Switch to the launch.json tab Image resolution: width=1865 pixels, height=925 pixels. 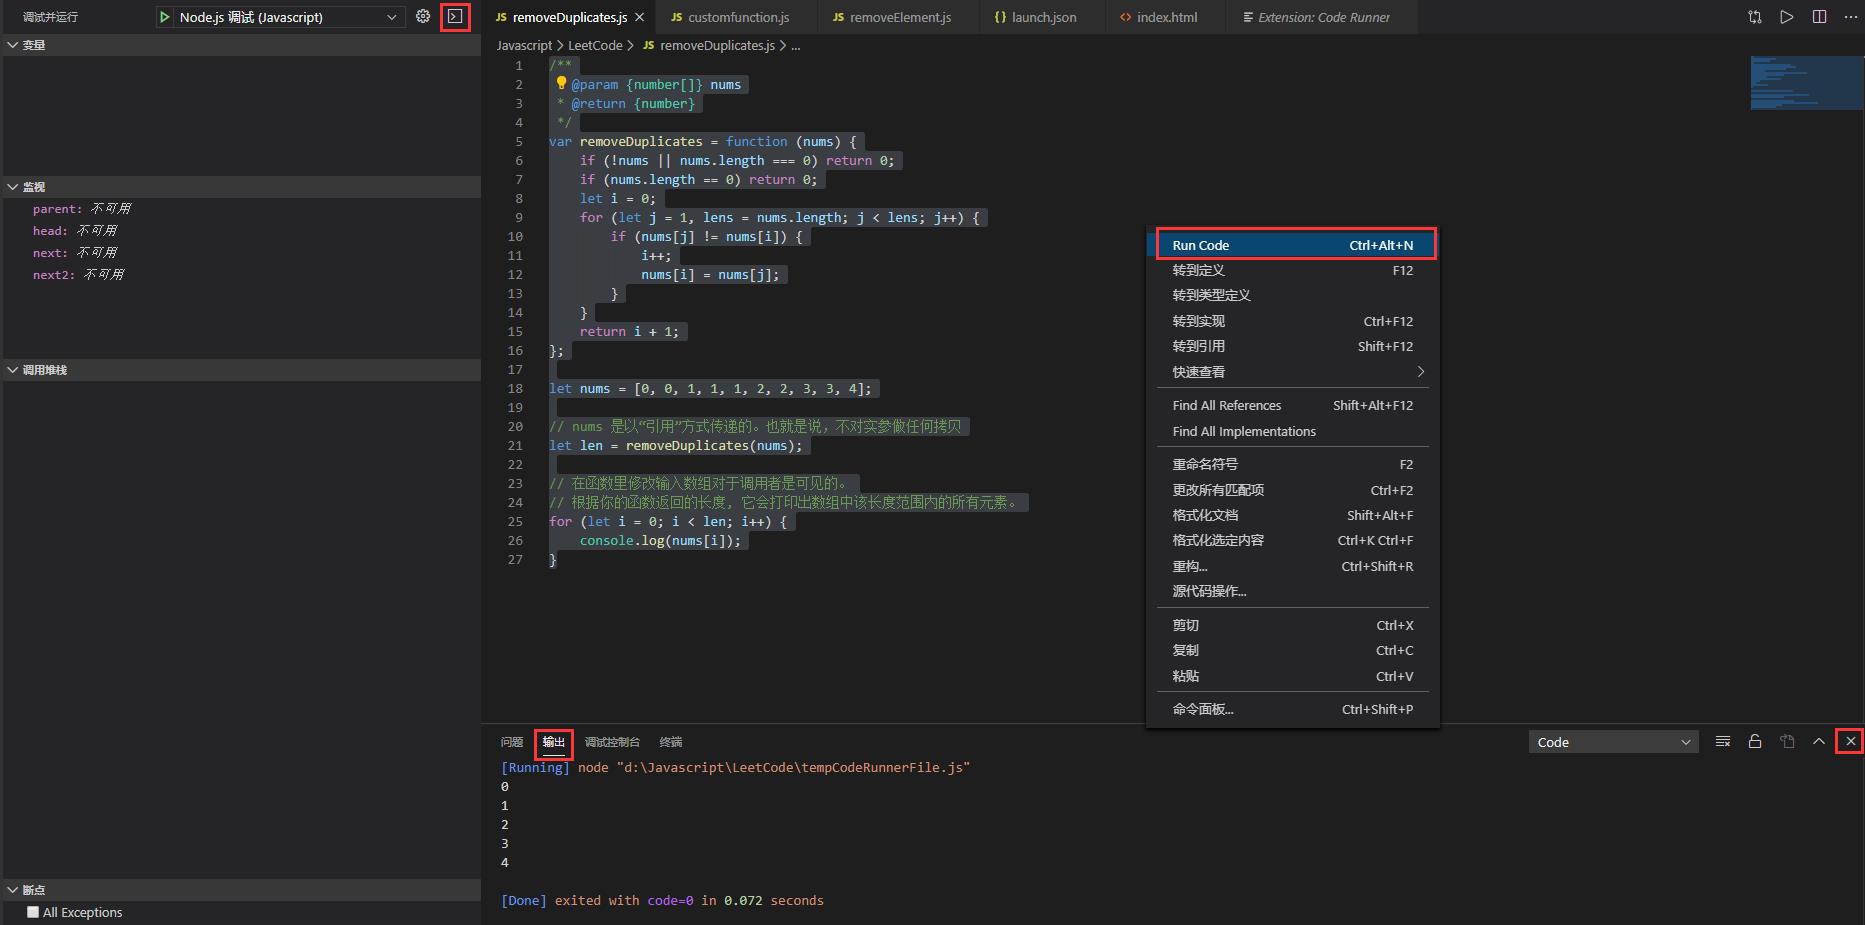1043,17
